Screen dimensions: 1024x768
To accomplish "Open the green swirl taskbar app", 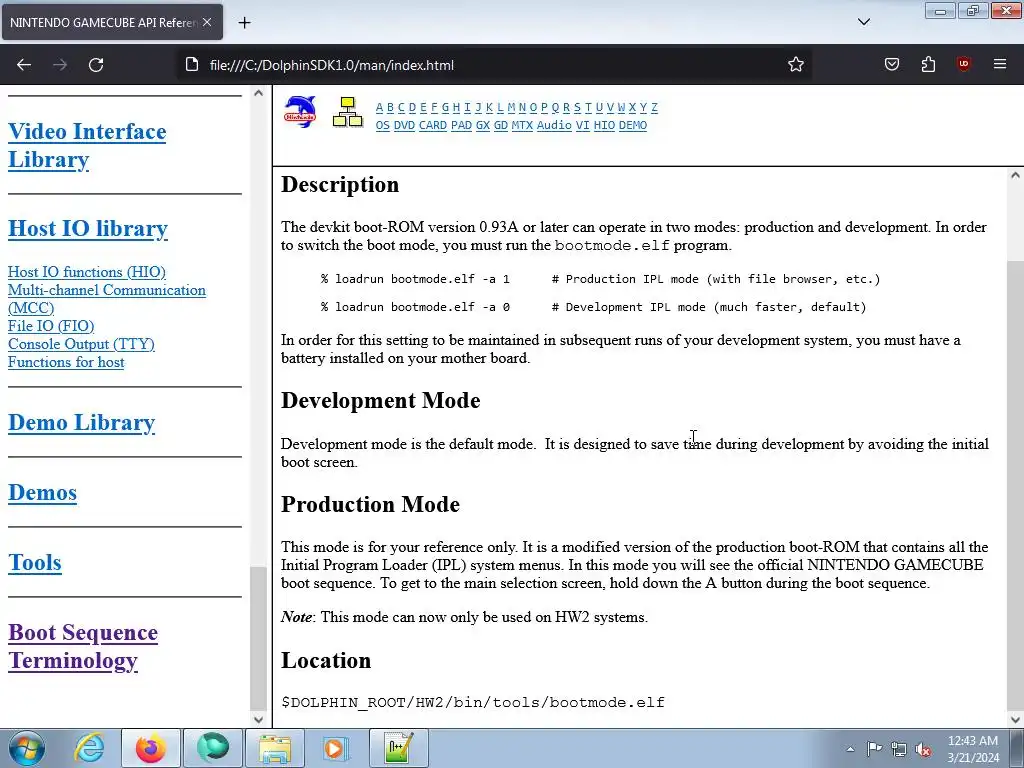I will pyautogui.click(x=213, y=748).
